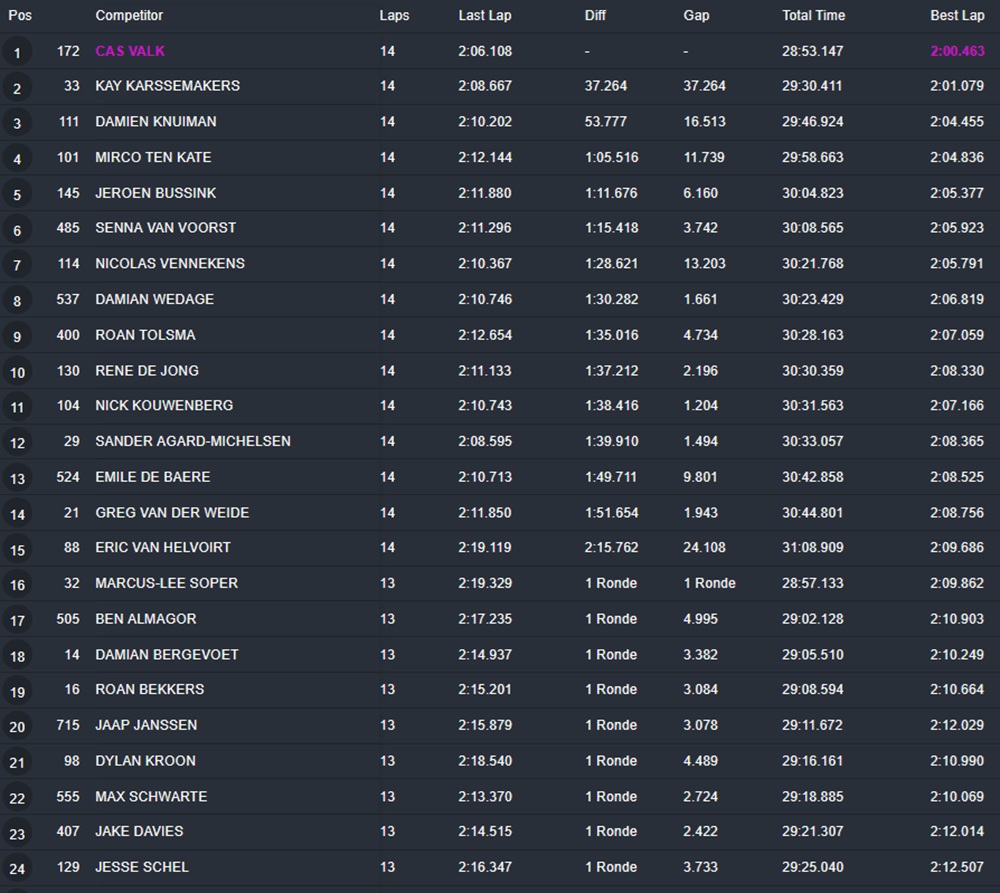
Task: Click the Laps column header
Action: (394, 15)
